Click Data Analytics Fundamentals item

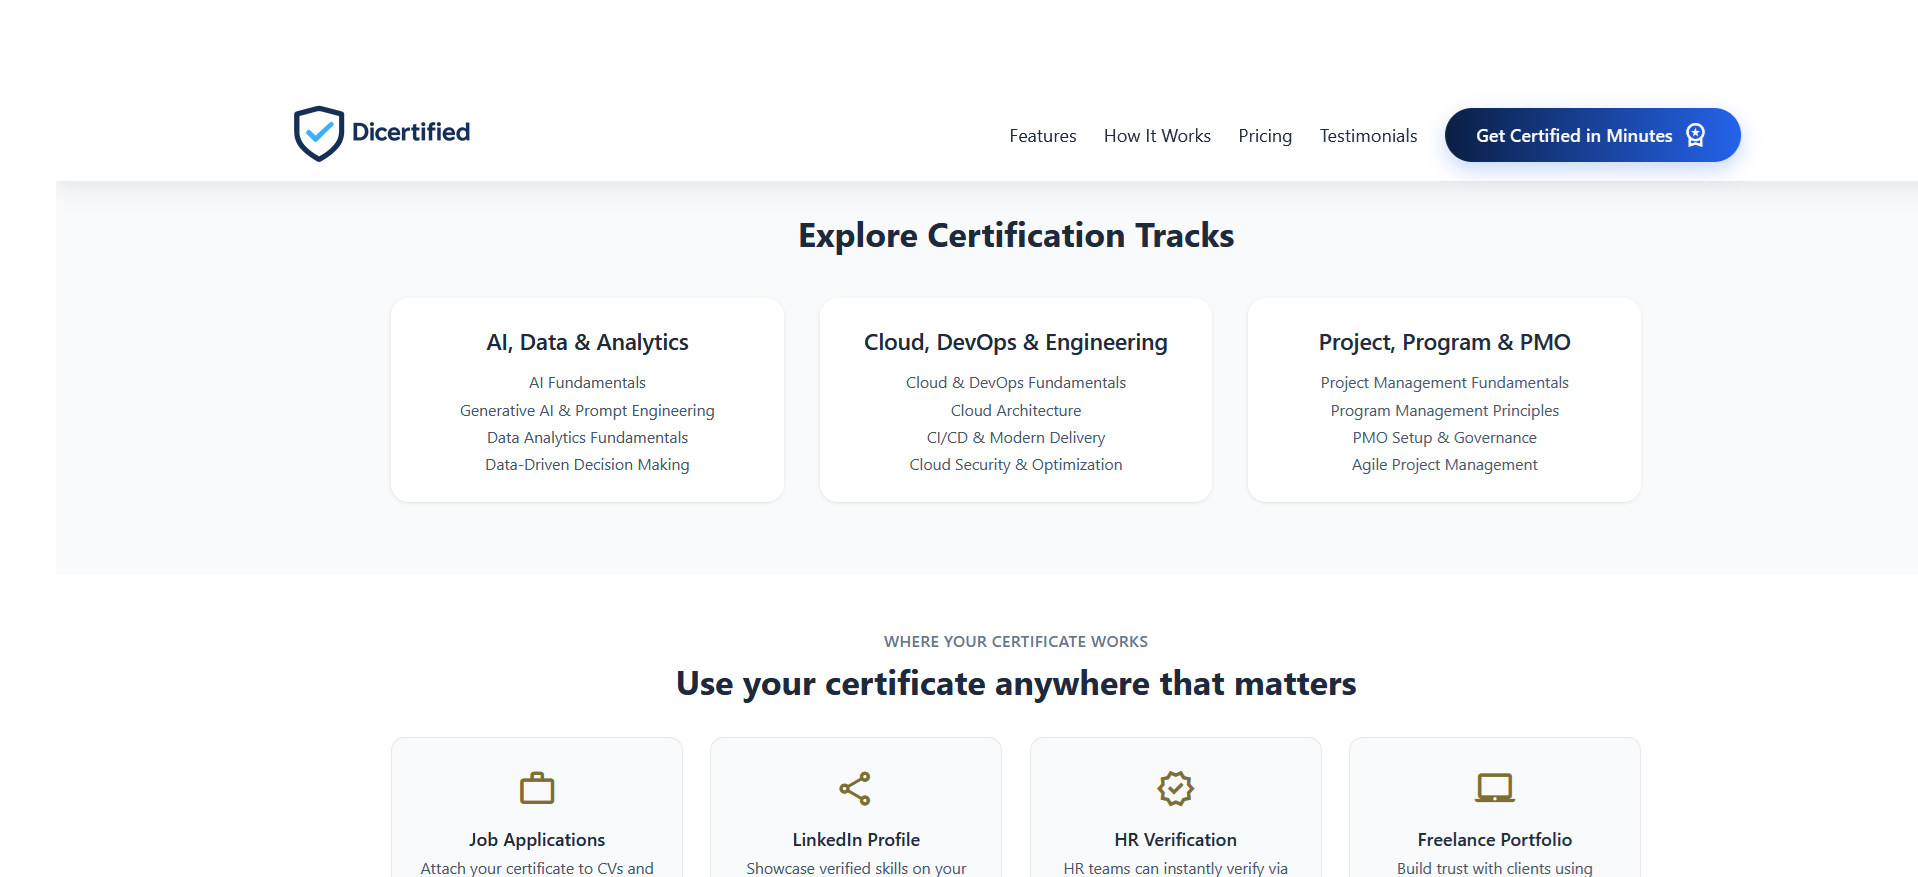pyautogui.click(x=587, y=438)
